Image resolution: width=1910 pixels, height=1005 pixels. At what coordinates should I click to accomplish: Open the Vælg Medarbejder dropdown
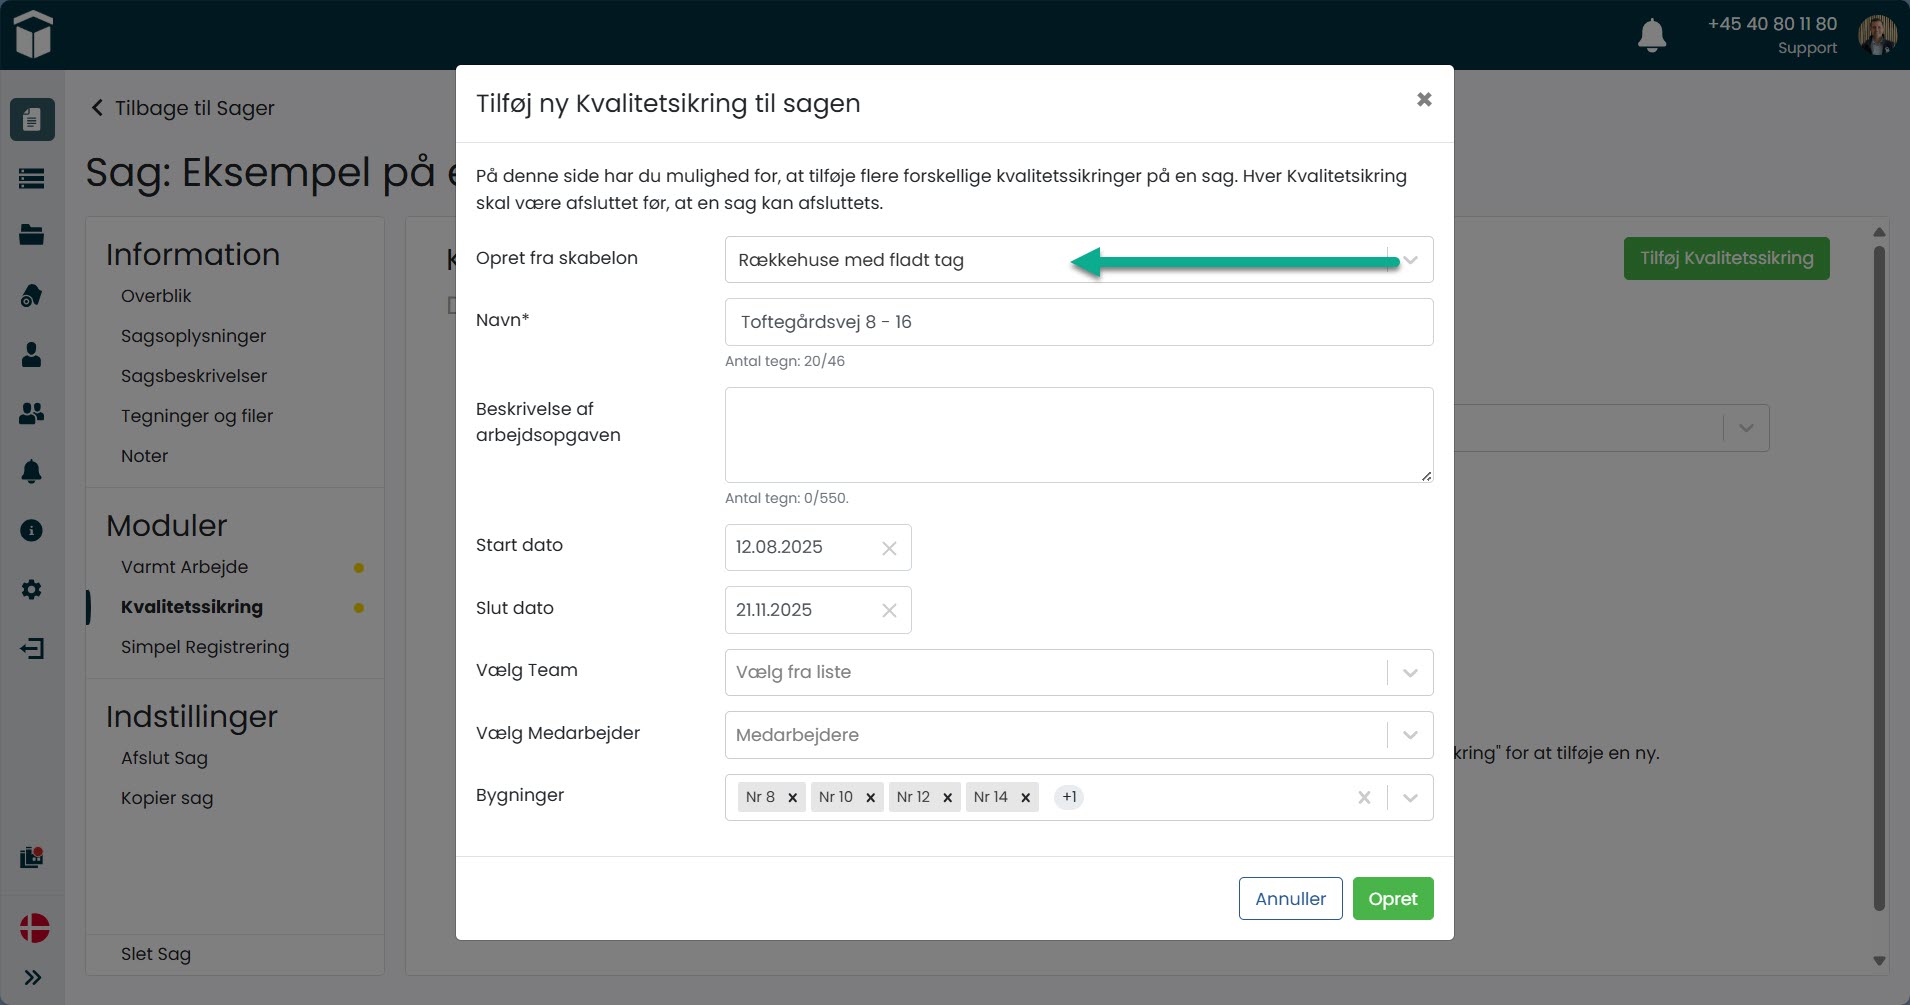[x=1409, y=735]
